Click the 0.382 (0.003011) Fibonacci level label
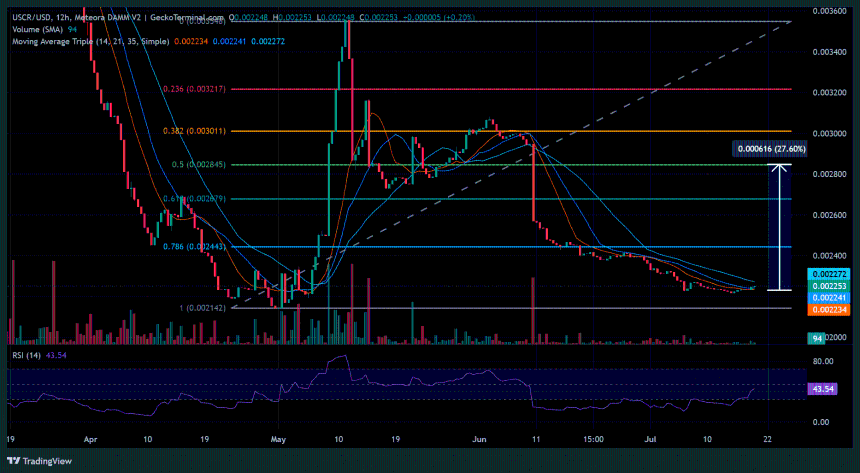The image size is (860, 473). pos(194,131)
